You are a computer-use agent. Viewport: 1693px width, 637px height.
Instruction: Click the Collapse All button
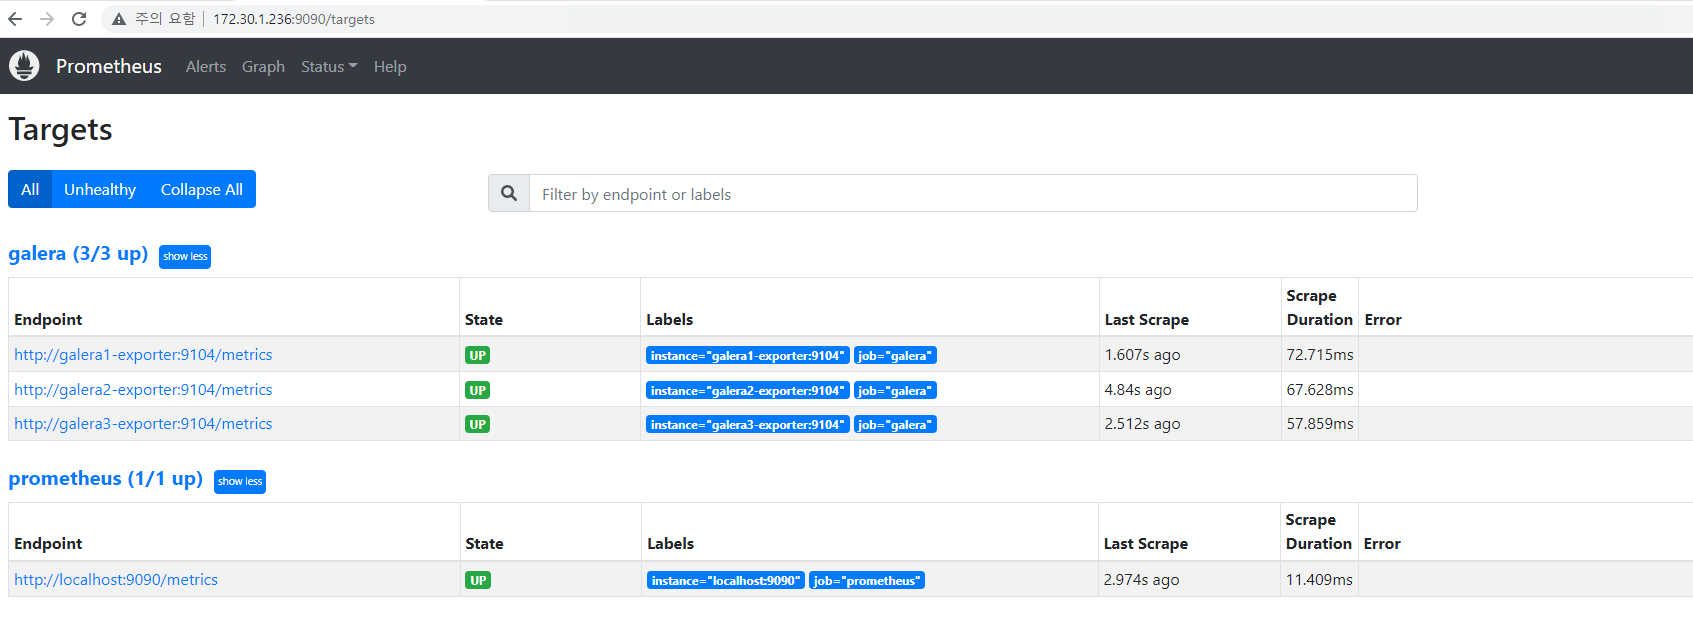tap(202, 189)
